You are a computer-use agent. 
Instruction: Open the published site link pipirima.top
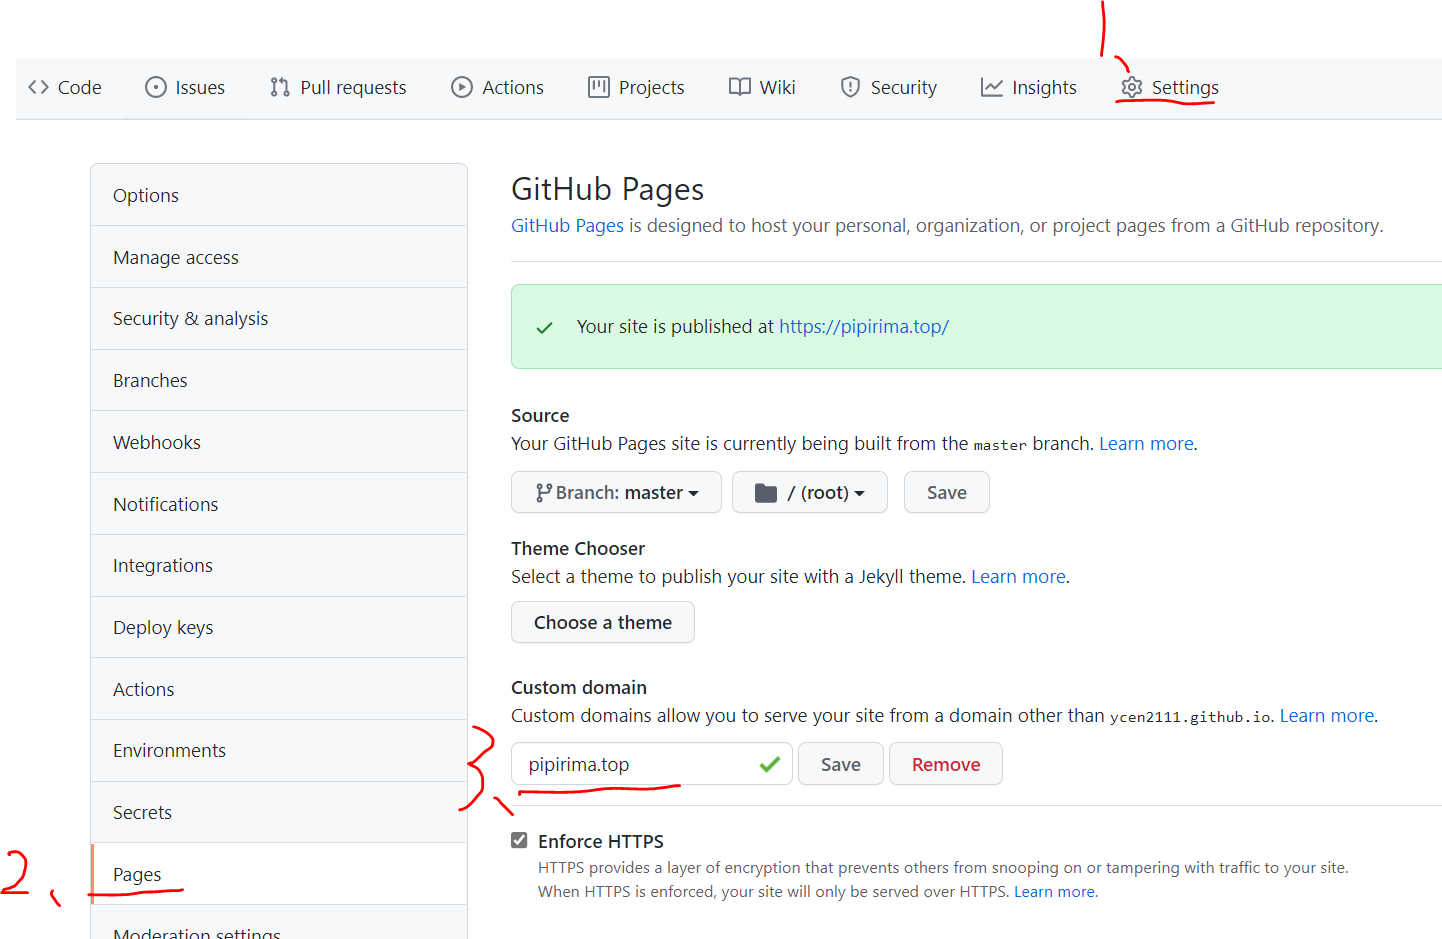tap(864, 327)
